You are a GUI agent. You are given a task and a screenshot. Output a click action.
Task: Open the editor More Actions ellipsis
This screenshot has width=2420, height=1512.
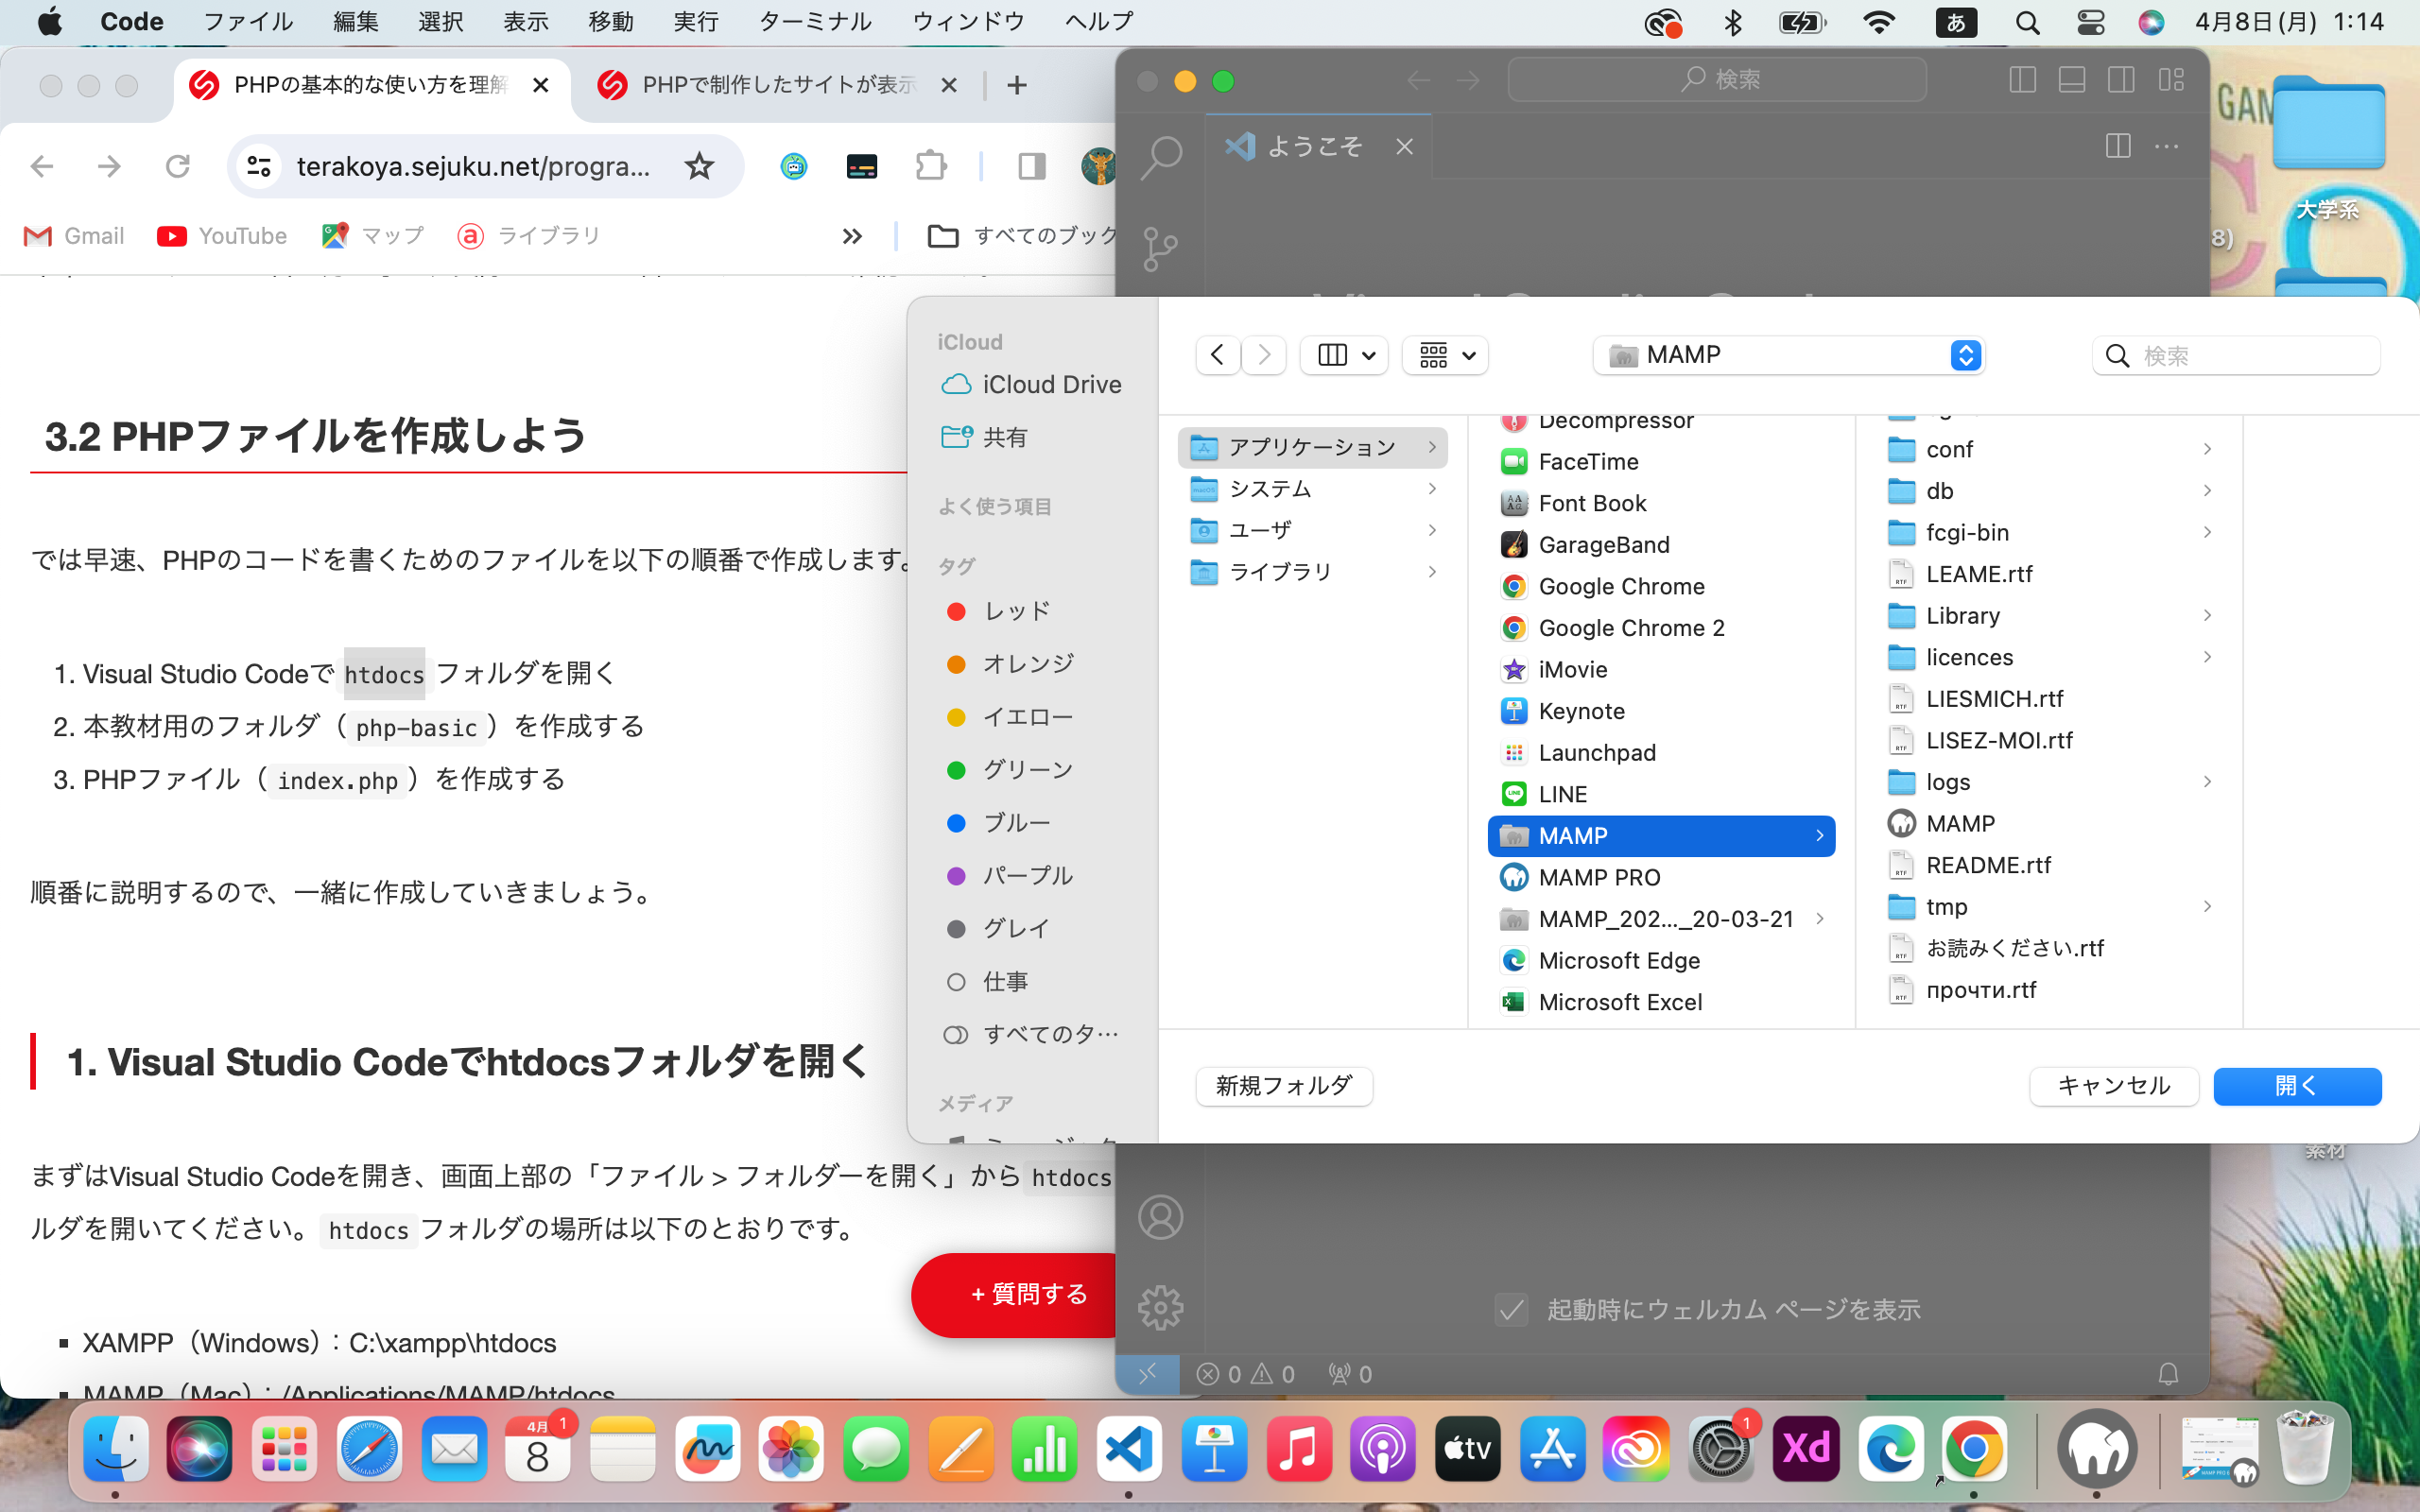click(2166, 146)
